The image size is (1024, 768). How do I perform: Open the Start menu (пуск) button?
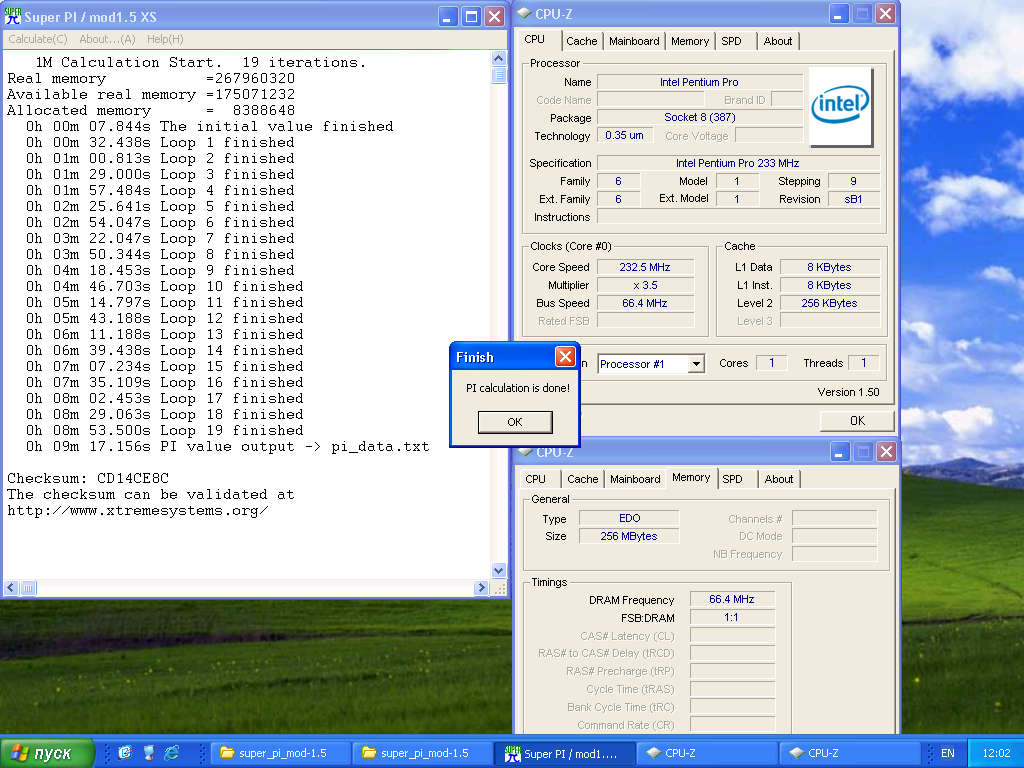pyautogui.click(x=46, y=753)
